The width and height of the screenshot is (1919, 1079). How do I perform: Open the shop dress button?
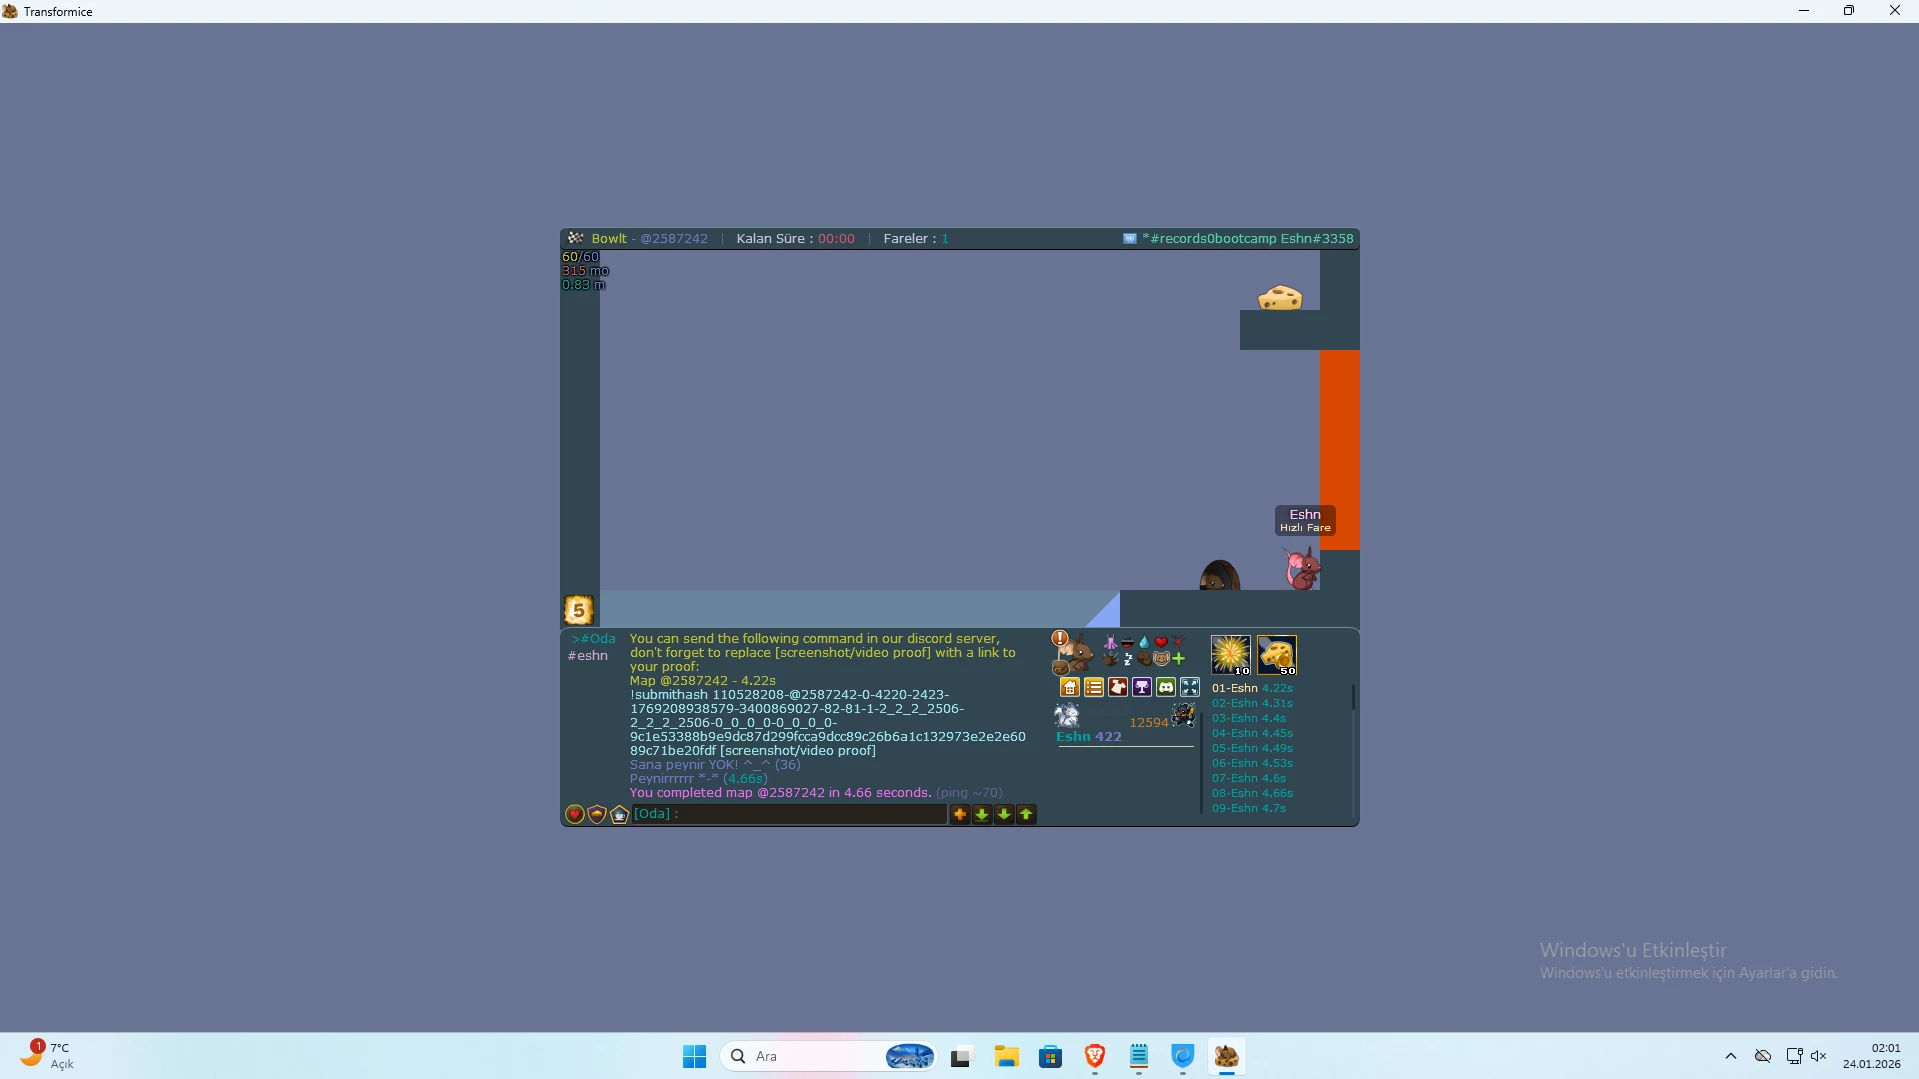click(x=1118, y=687)
